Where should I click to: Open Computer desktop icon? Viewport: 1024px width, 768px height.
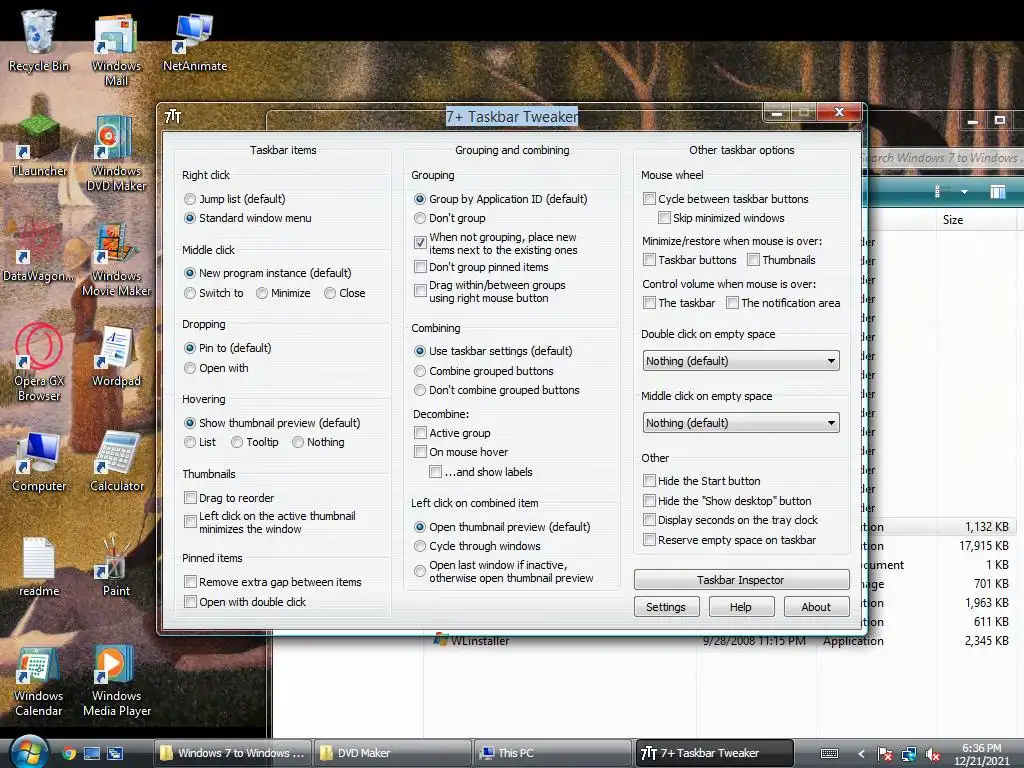click(x=39, y=462)
